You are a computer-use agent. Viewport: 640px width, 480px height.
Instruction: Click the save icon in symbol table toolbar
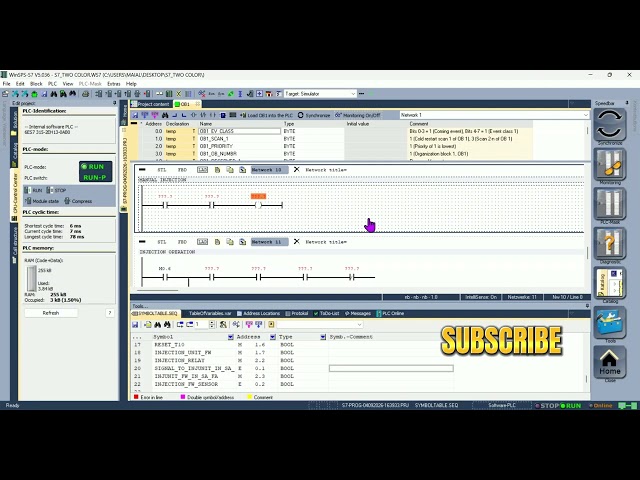pos(135,324)
